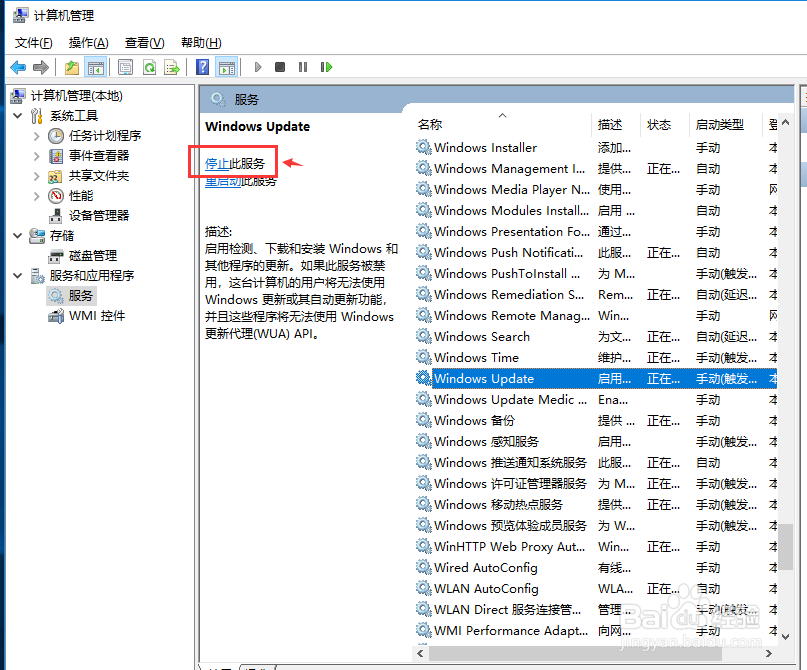807x670 pixels.
Task: Click the Pause service toolbar button
Action: click(303, 67)
